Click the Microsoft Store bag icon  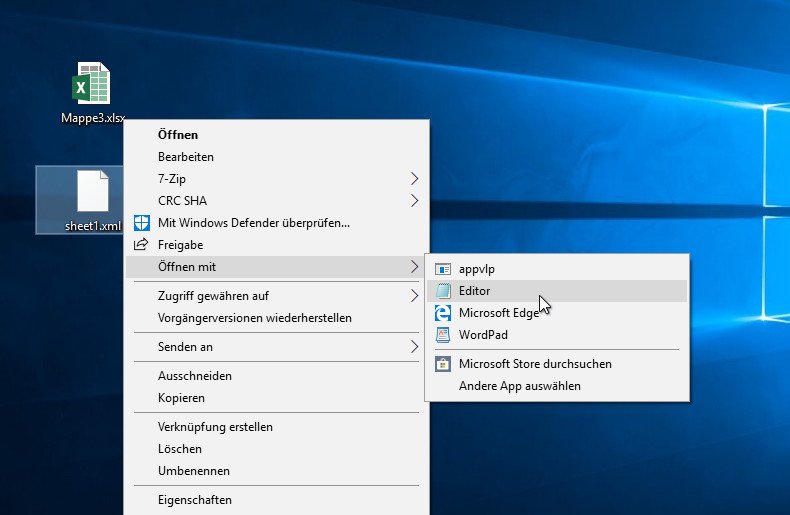coord(443,364)
